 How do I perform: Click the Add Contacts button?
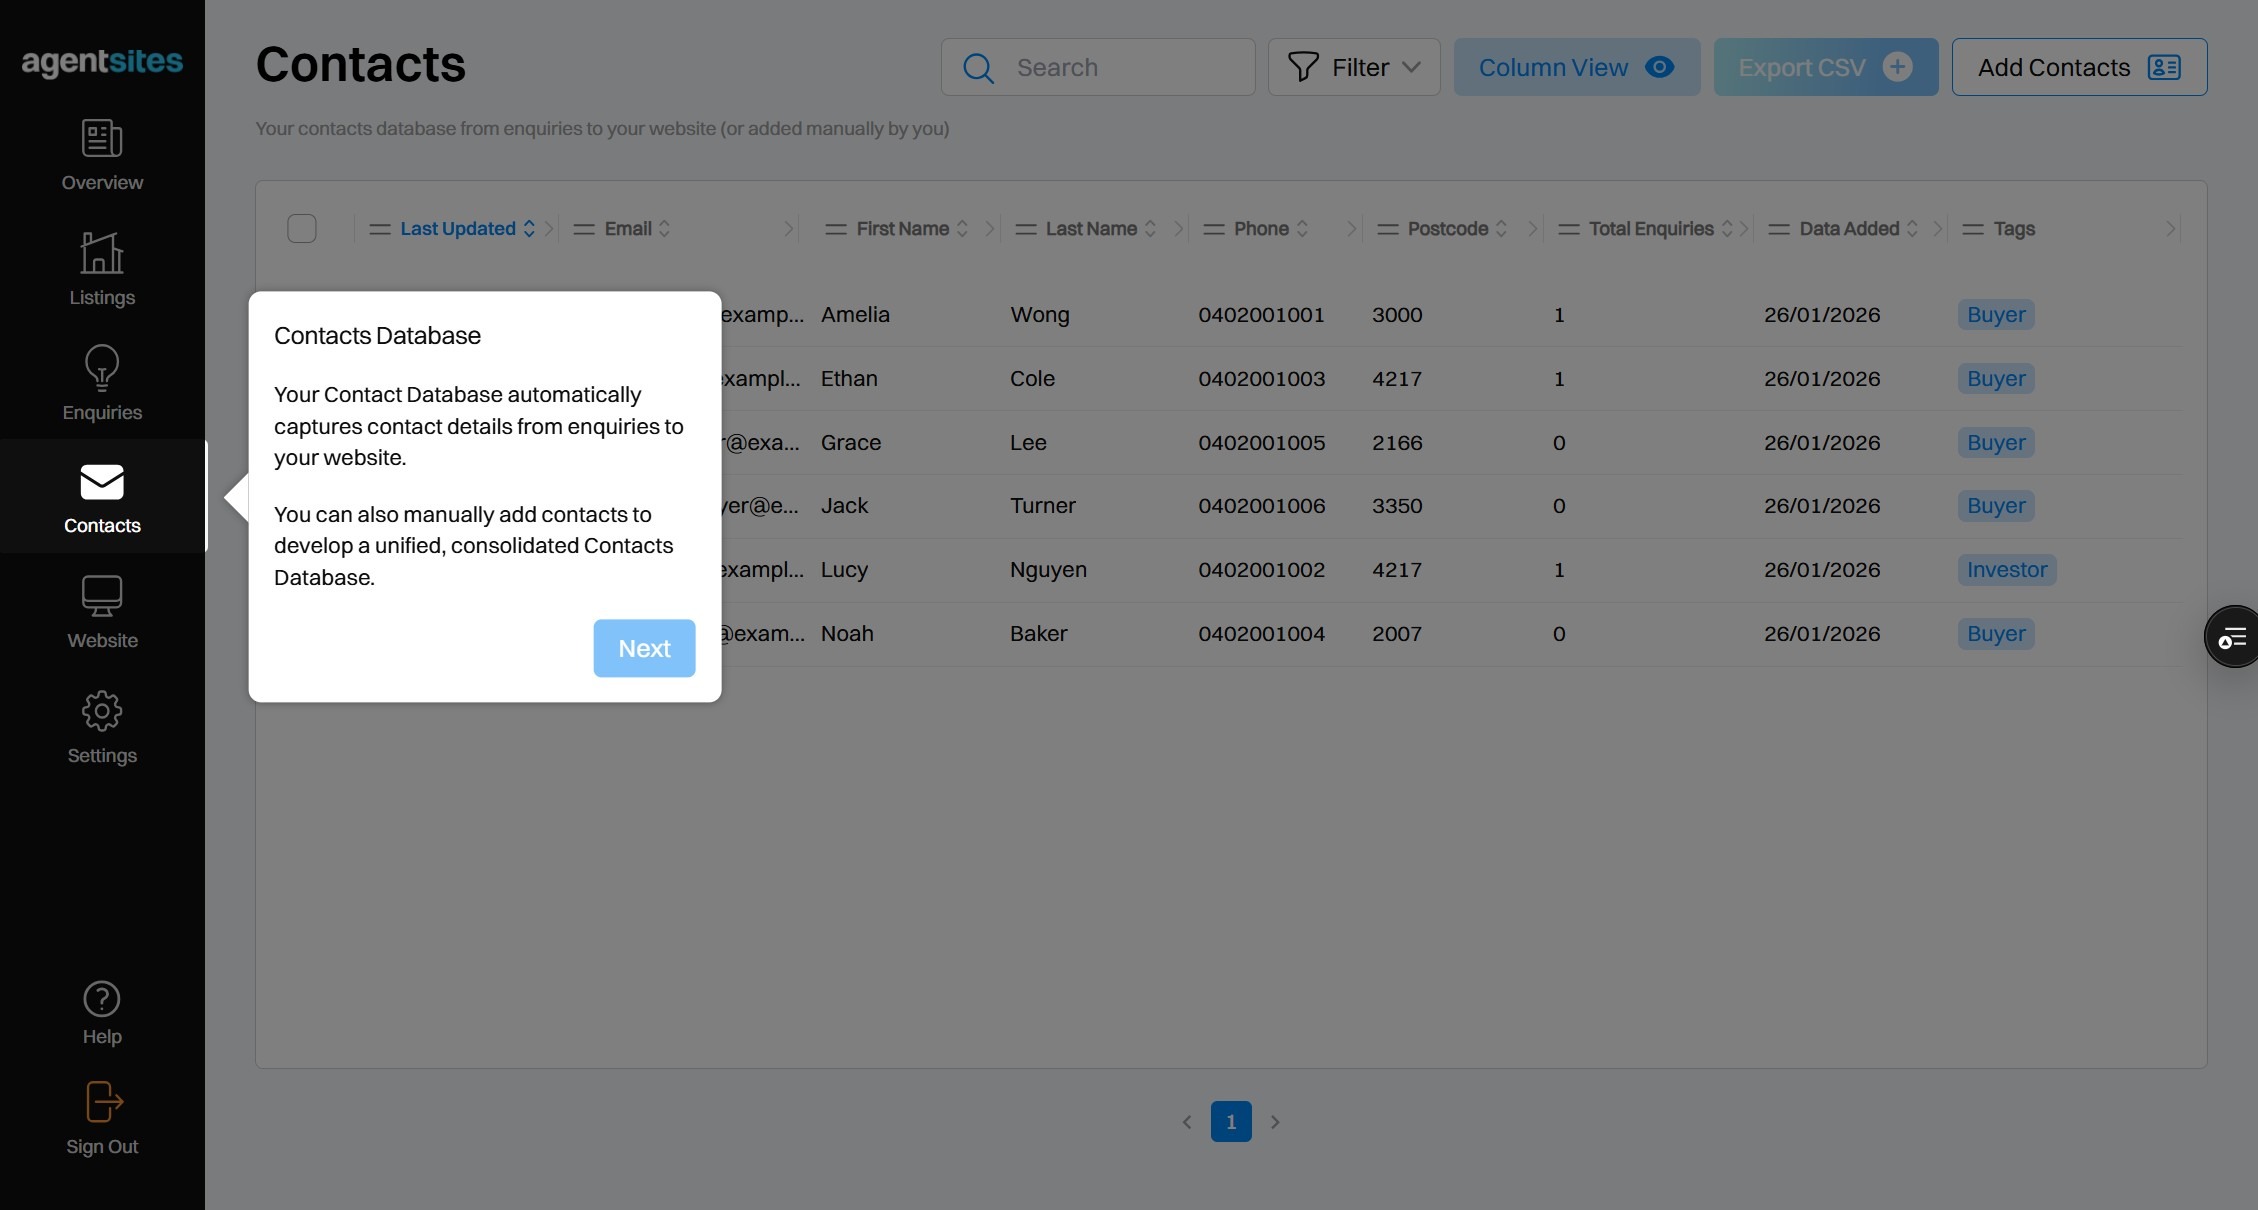click(x=2079, y=68)
